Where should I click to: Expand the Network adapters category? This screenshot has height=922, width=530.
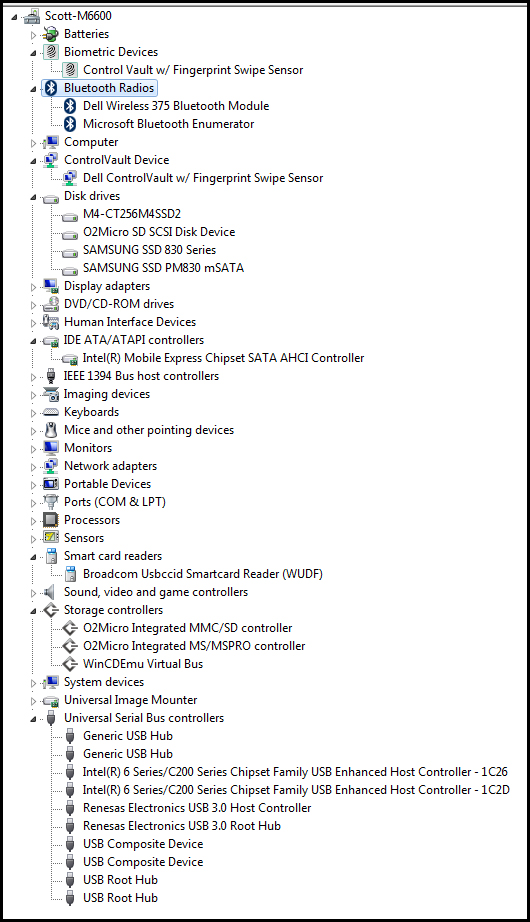click(34, 467)
